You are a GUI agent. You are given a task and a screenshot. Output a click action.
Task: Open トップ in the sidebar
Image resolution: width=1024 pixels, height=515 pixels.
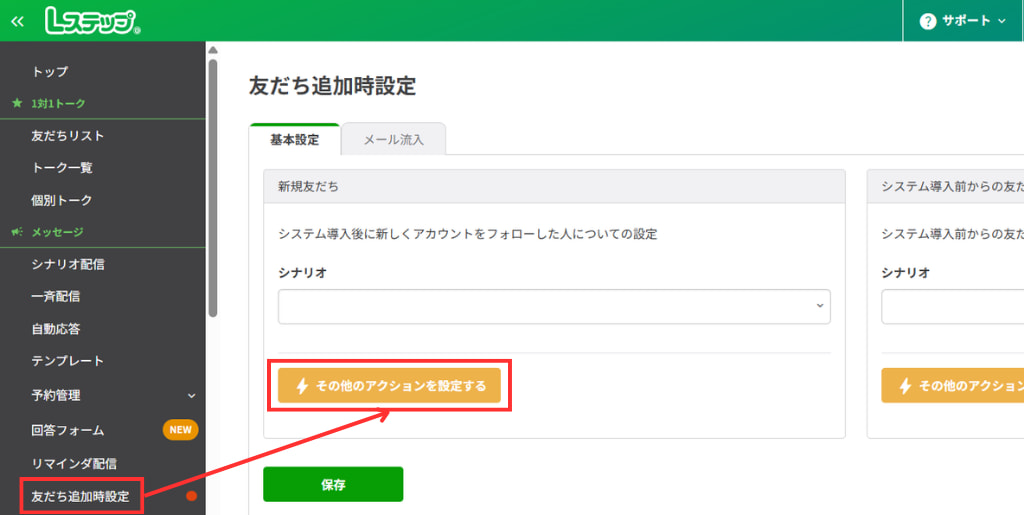[50, 72]
